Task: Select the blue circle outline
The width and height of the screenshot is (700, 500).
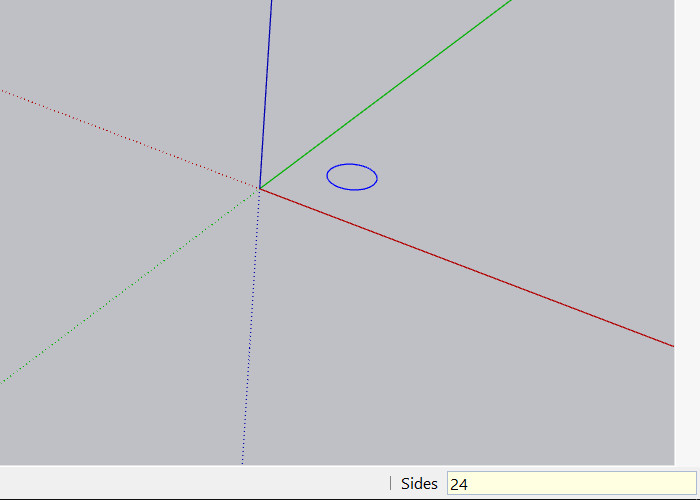Action: pos(352,164)
